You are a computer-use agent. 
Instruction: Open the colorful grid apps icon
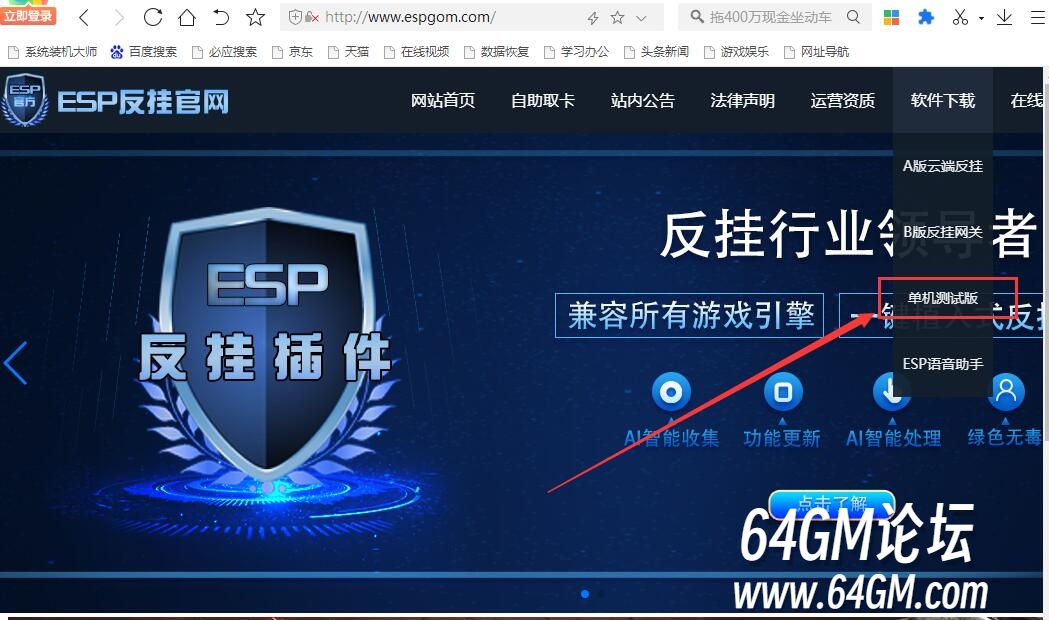click(x=891, y=17)
